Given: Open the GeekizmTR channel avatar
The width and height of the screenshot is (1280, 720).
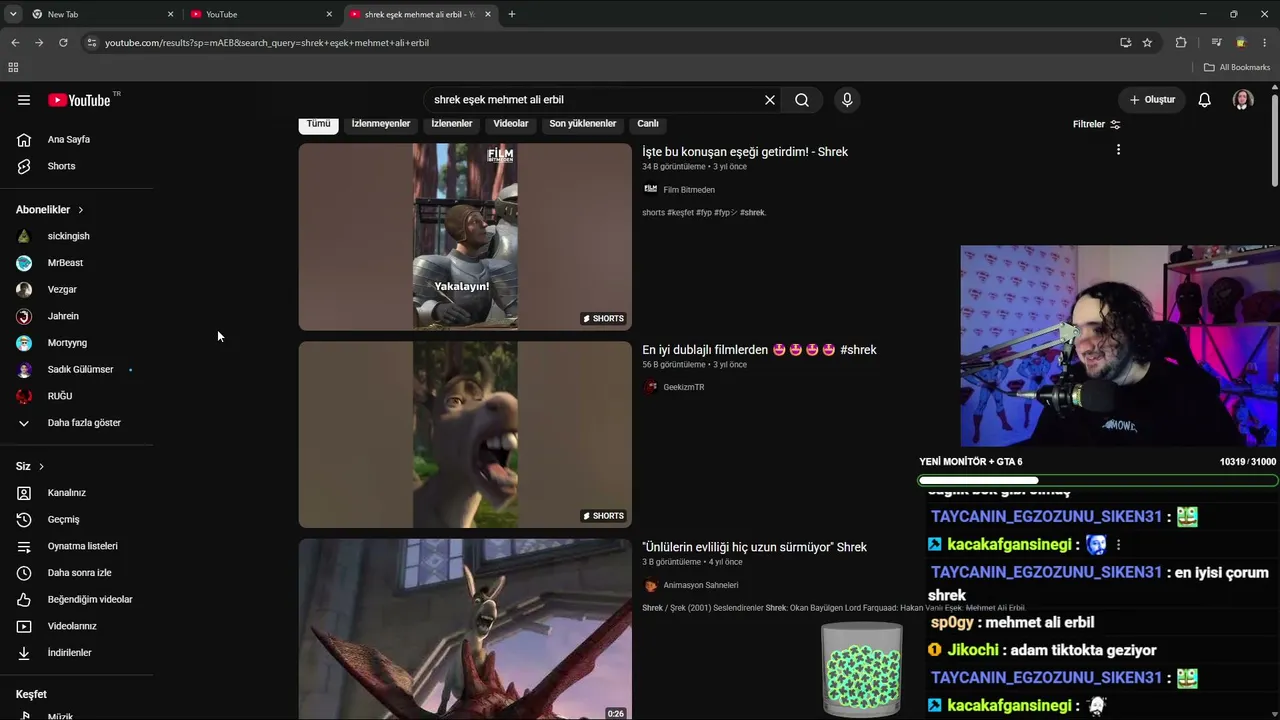Looking at the screenshot, I should point(651,387).
